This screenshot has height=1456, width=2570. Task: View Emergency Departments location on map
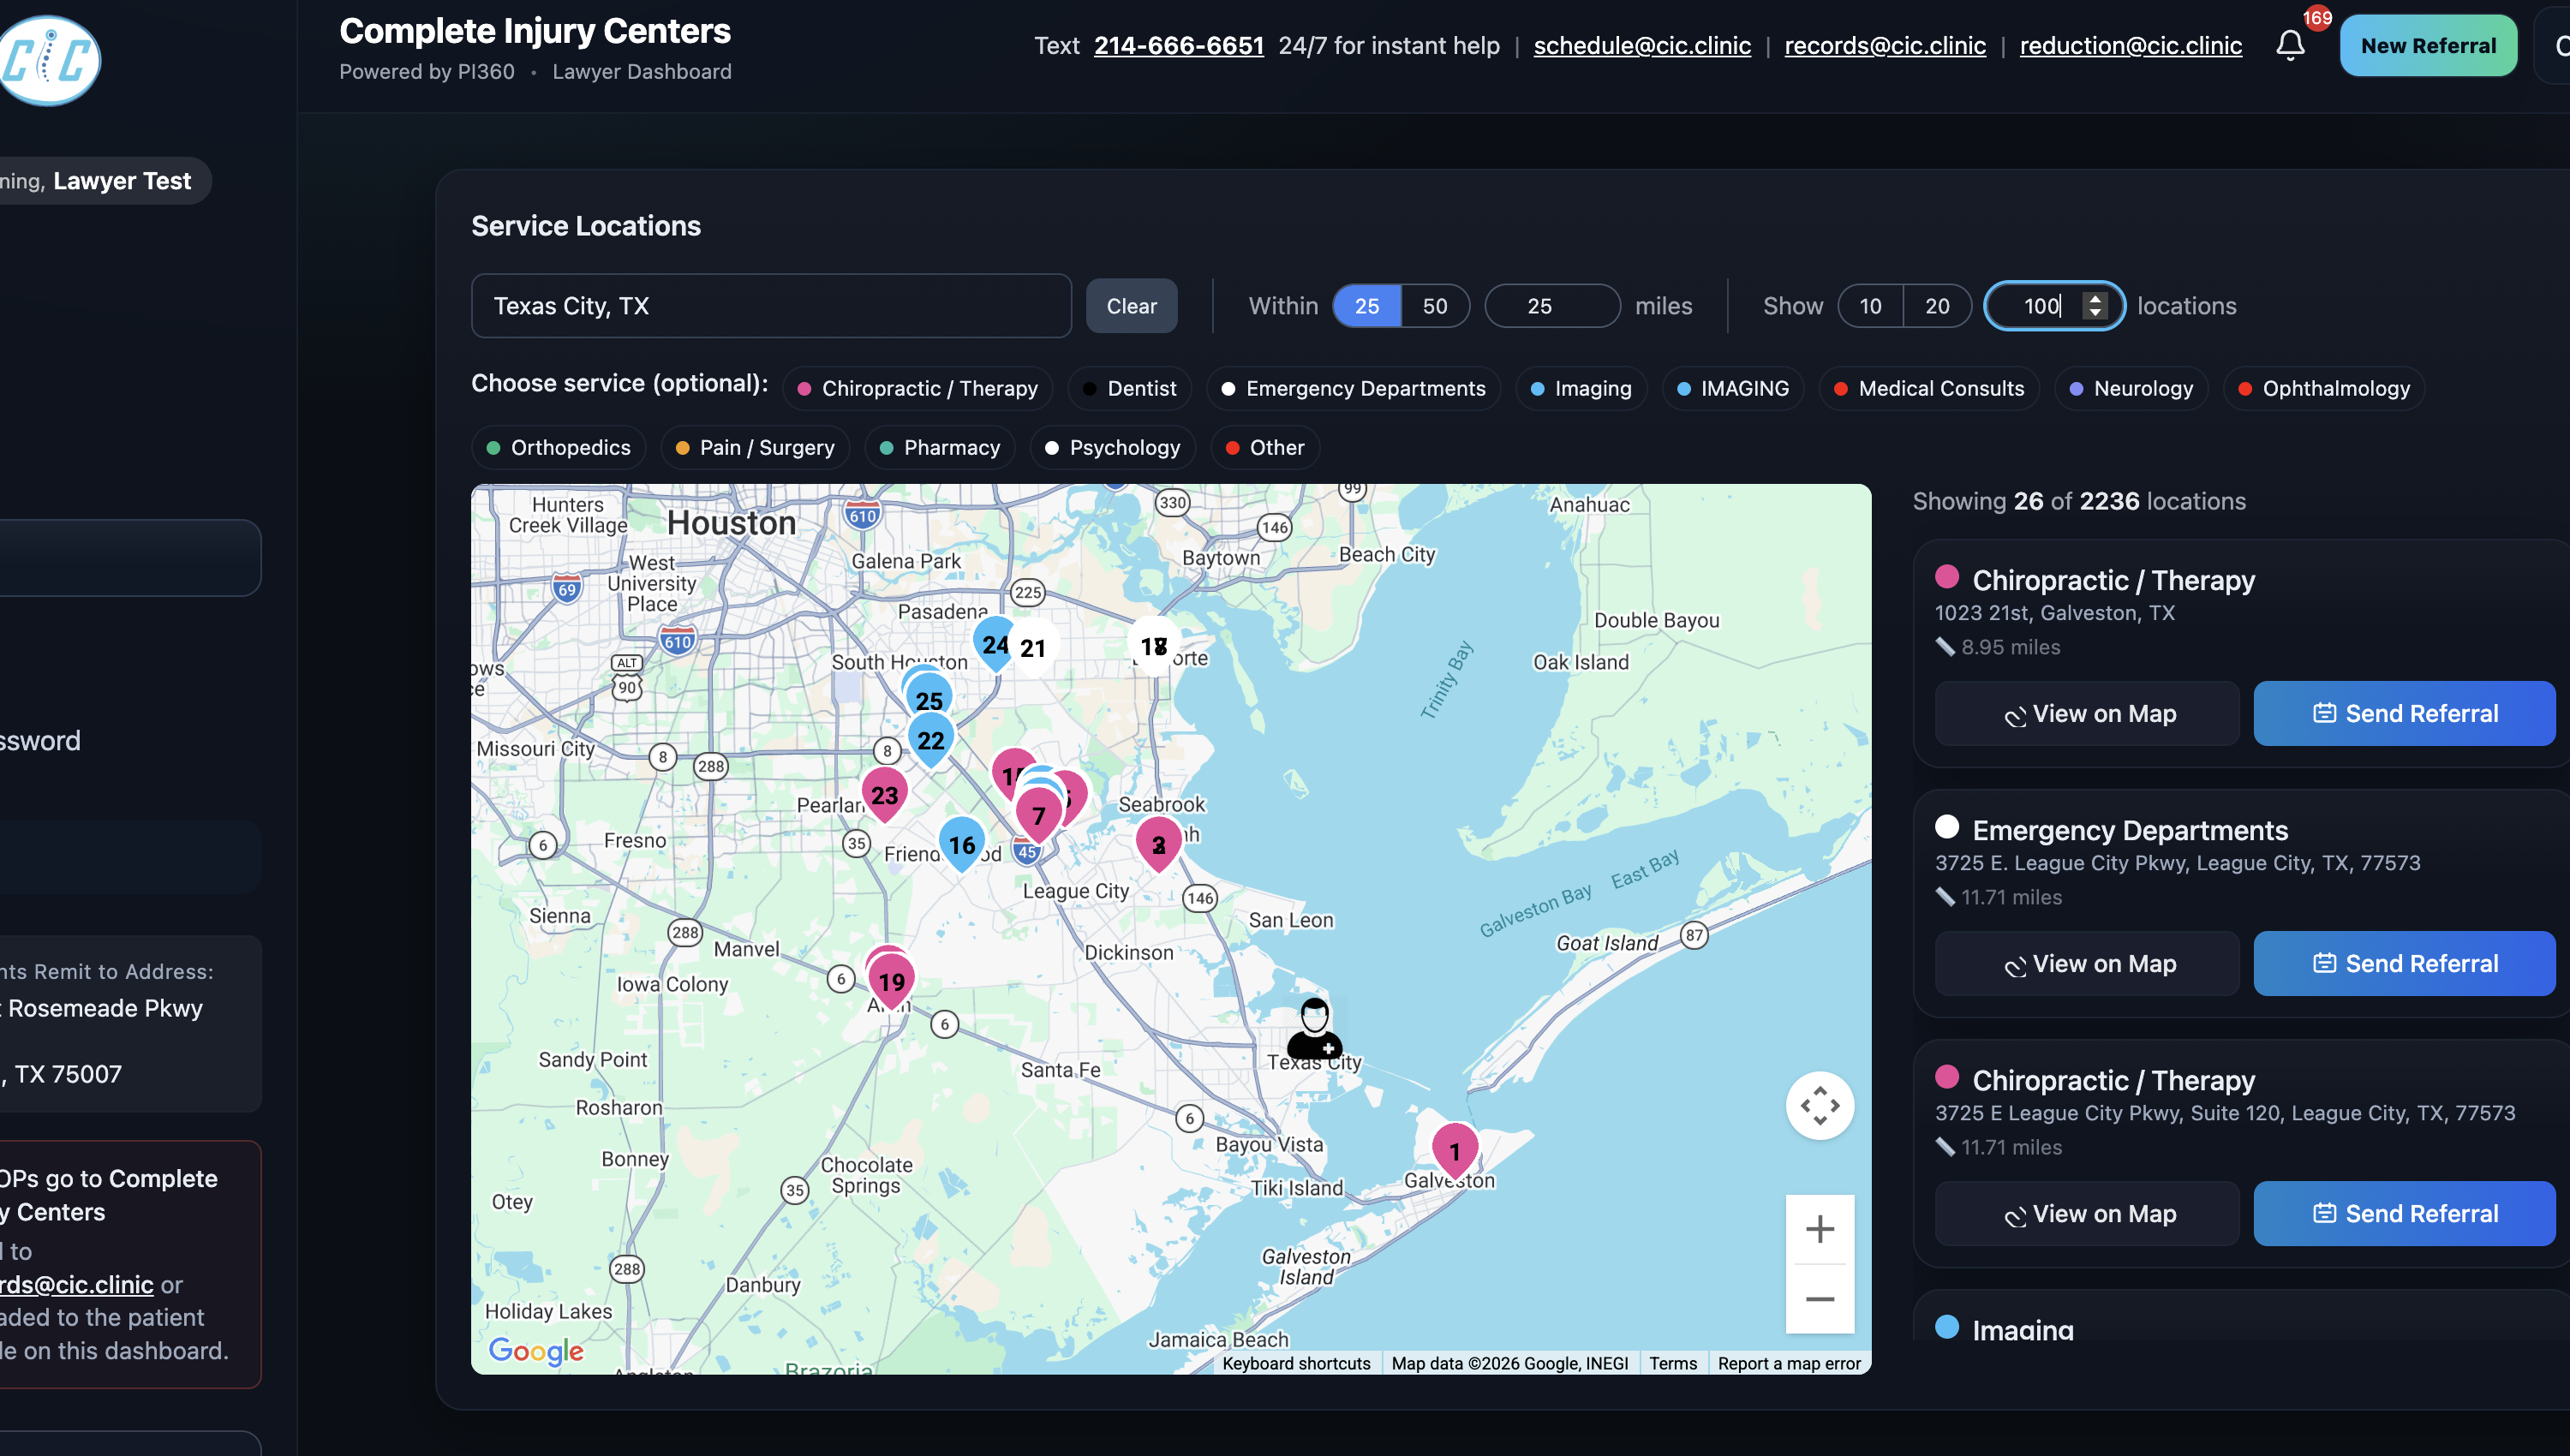(2087, 963)
